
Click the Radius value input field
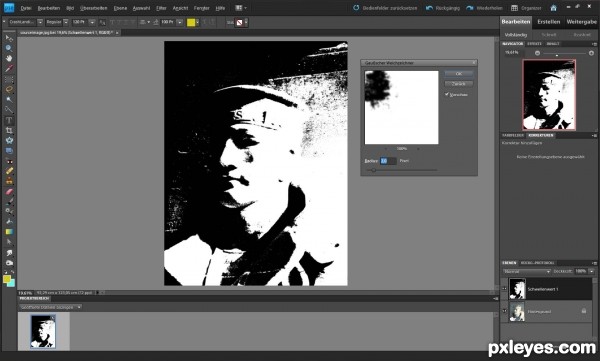pos(388,161)
